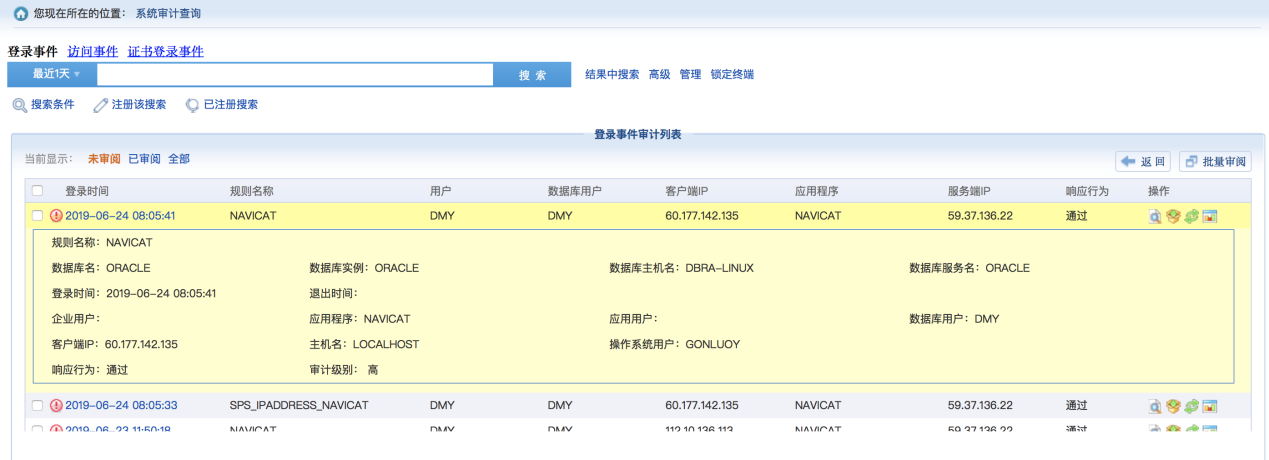Screen dimensions: 1269x460
Task: Switch to the 访问事件 tab
Action: click(x=92, y=51)
